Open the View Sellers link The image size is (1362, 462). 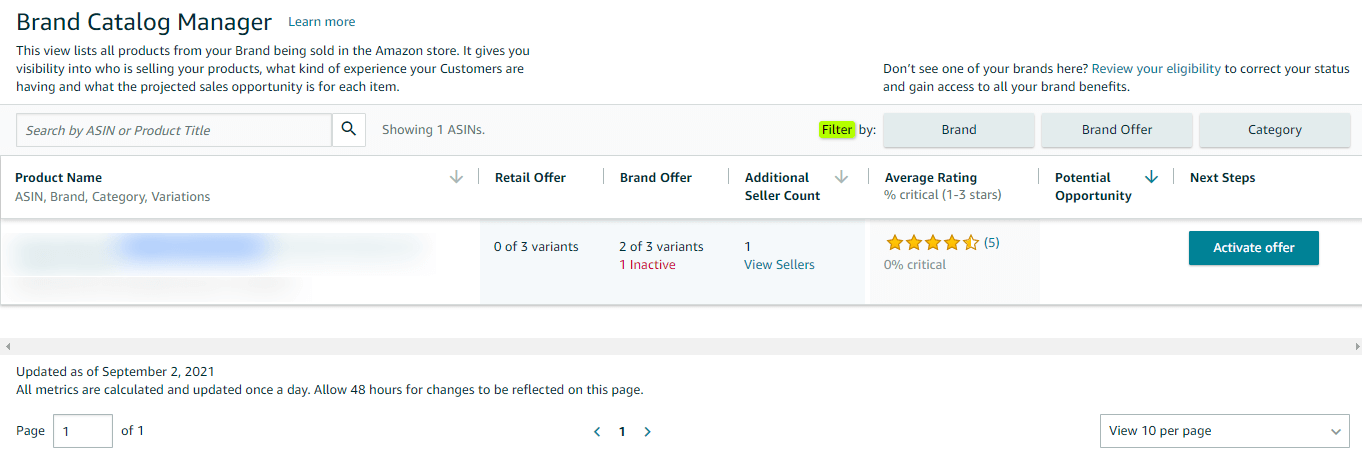pyautogui.click(x=779, y=265)
